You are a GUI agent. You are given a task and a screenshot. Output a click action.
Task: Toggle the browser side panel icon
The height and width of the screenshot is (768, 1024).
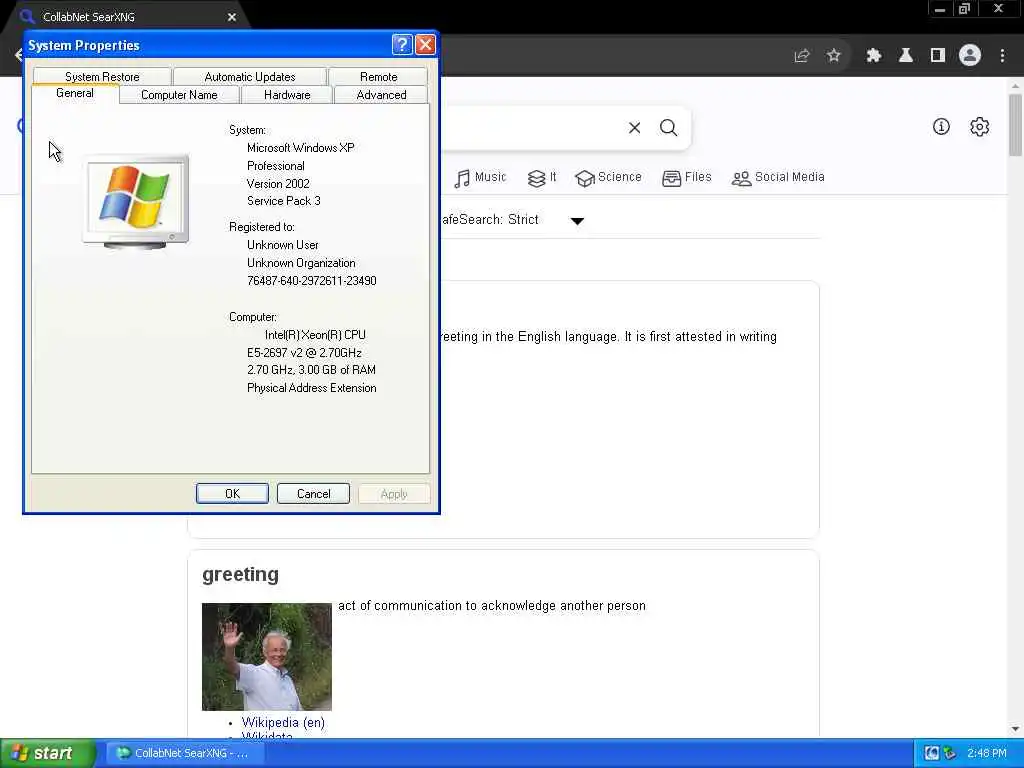[x=938, y=56]
